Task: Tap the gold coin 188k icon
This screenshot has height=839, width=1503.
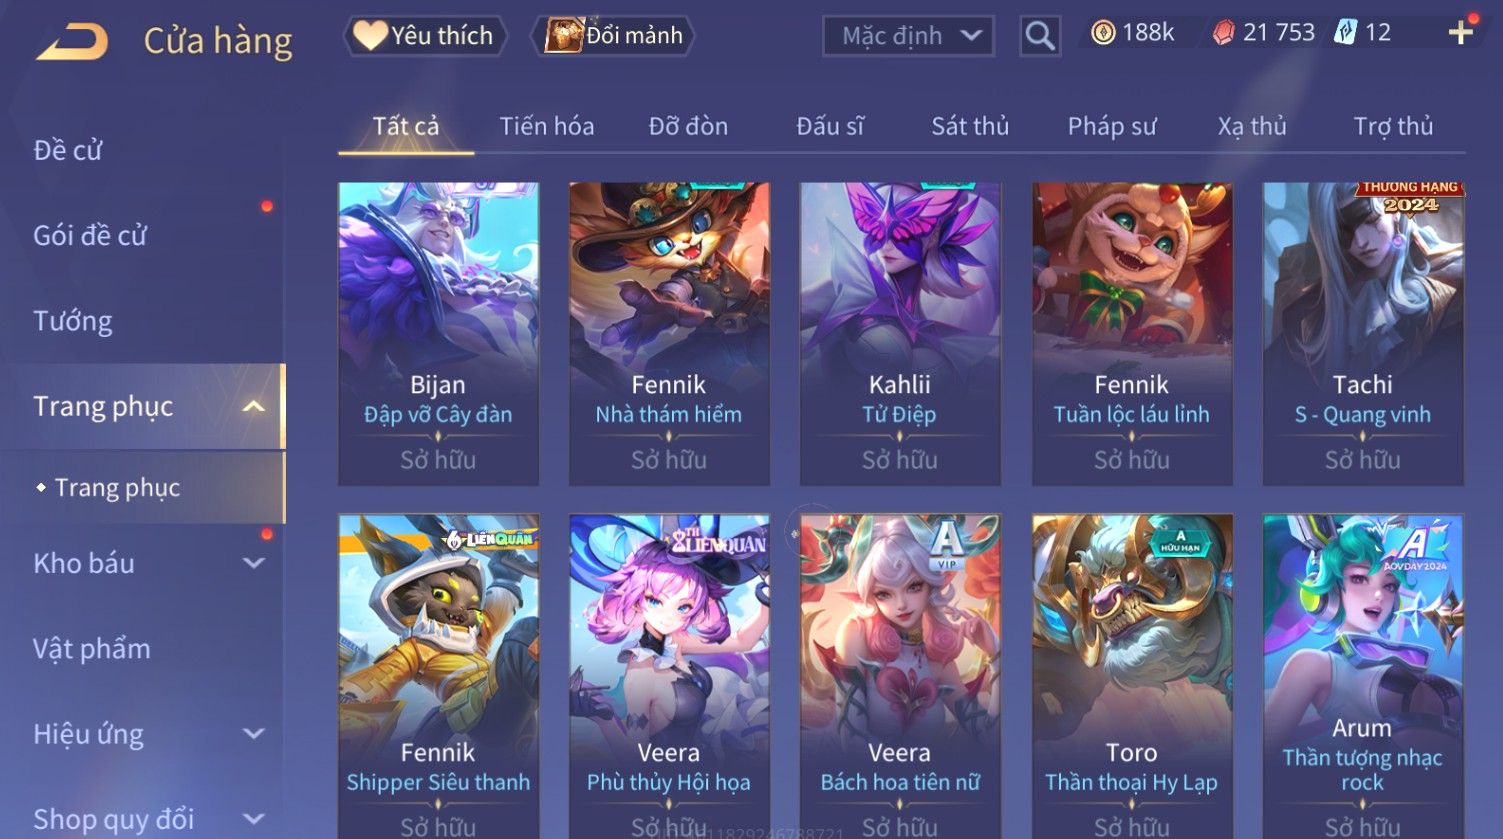Action: coord(1103,33)
